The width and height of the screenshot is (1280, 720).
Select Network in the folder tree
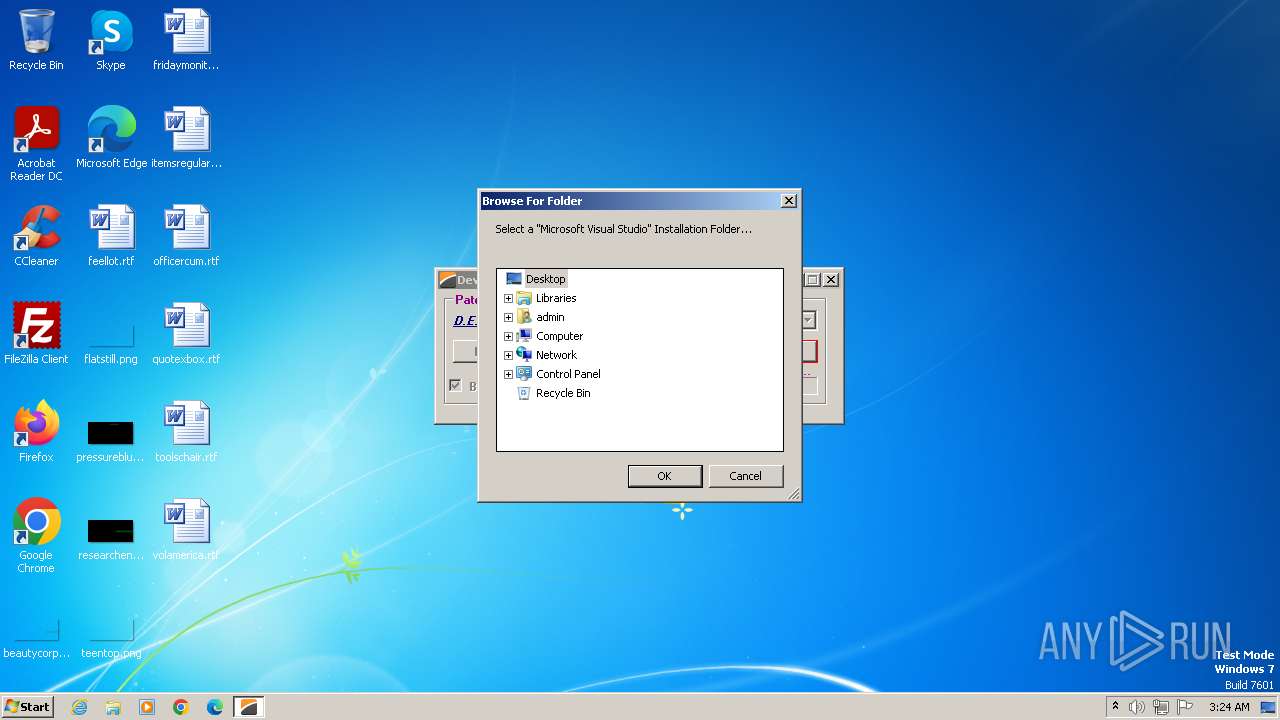click(x=556, y=355)
